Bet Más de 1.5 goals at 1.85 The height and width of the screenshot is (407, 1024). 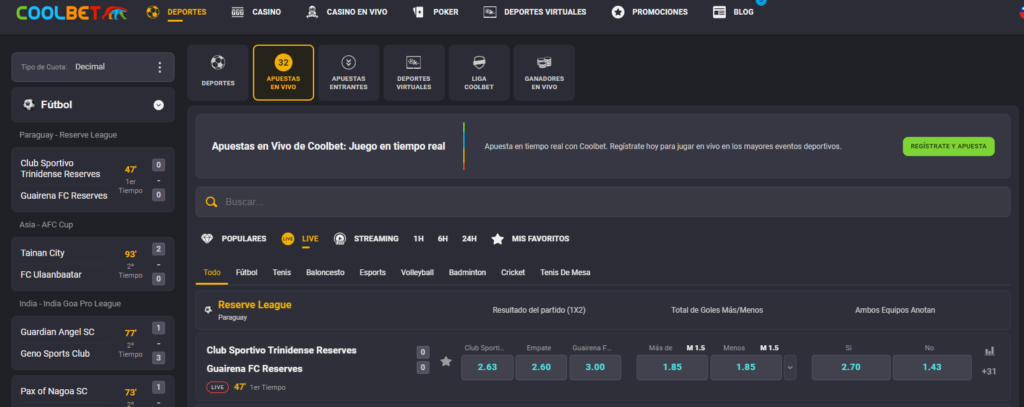click(x=672, y=367)
